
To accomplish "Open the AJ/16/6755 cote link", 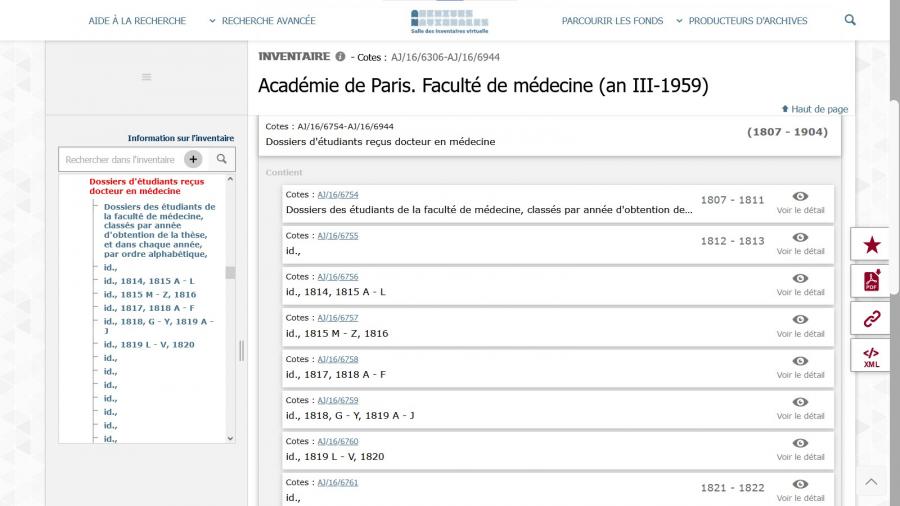I will [338, 235].
